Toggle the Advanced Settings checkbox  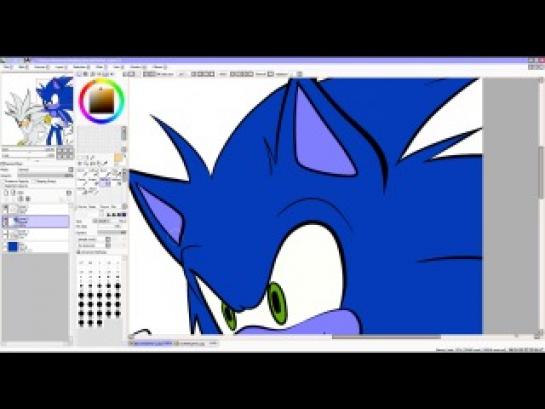(x=79, y=252)
